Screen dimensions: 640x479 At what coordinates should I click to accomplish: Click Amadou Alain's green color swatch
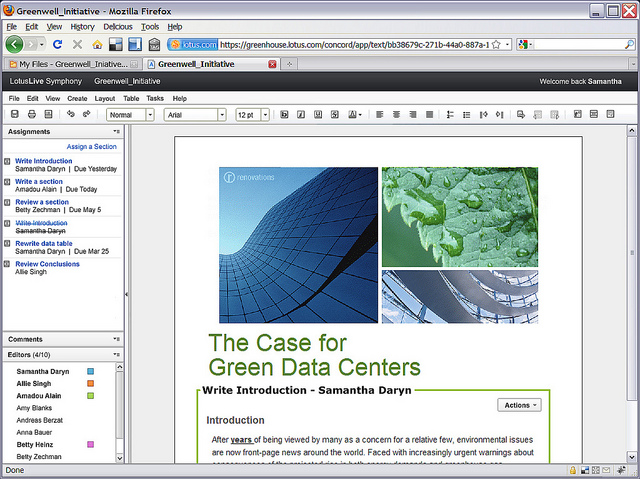coord(91,396)
